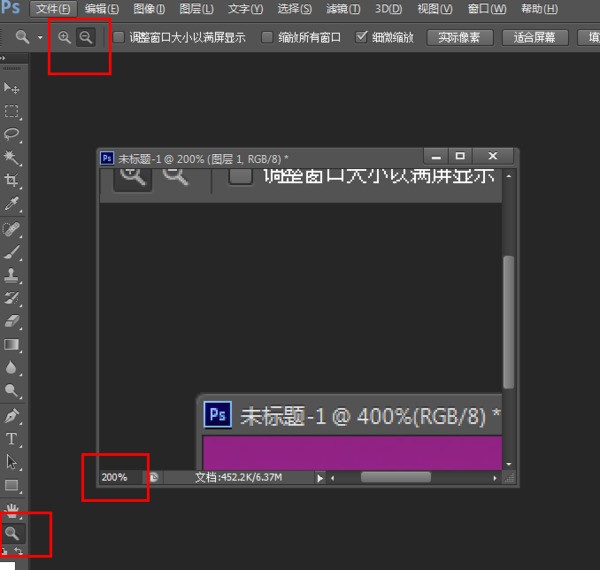Select the Rectangular Marquee tool
600x570 pixels.
click(11, 111)
